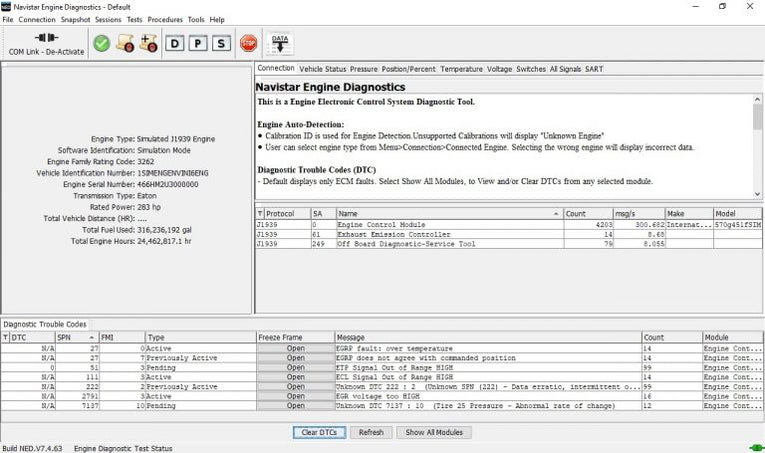Open the Connection menu
This screenshot has height=453, width=765.
37,20
